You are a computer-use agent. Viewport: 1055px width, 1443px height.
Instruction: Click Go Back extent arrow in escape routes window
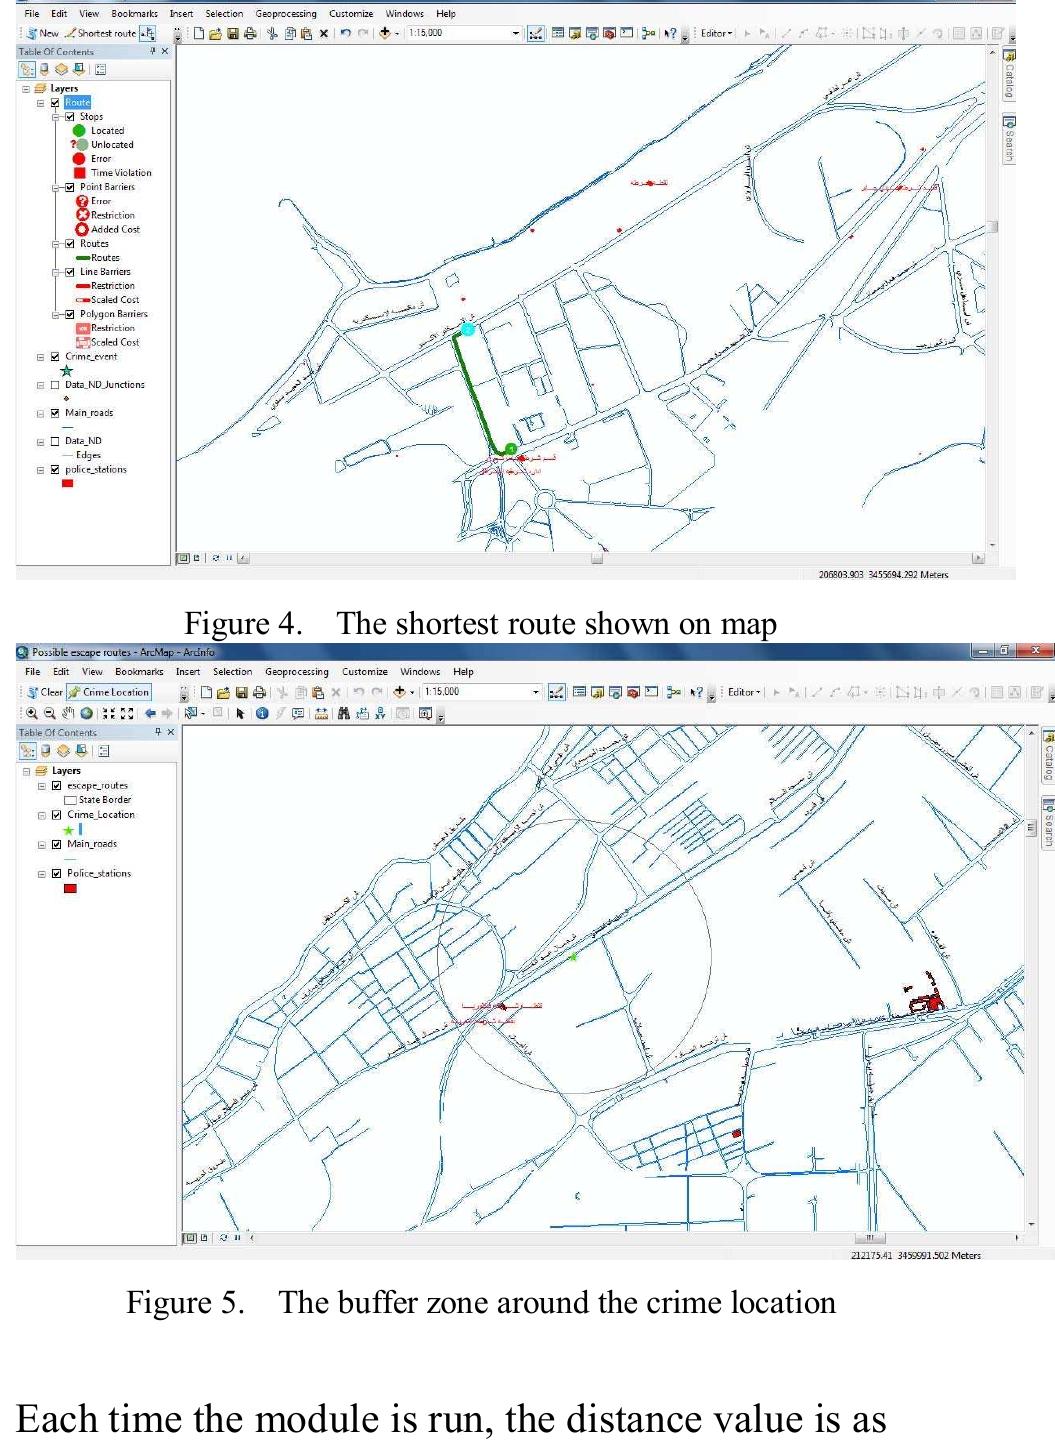point(150,713)
